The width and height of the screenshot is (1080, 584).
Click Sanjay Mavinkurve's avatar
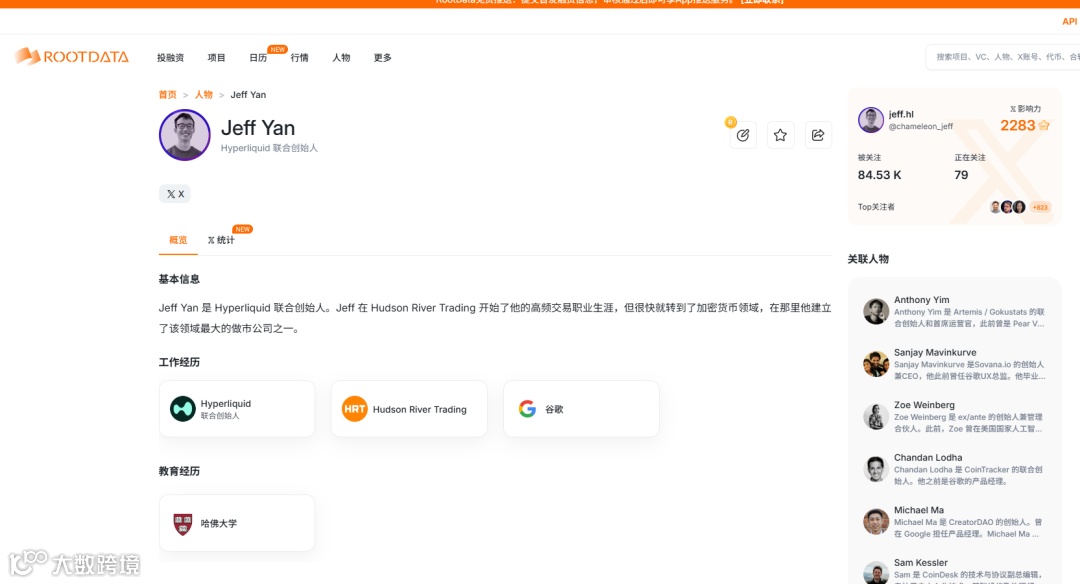coord(875,364)
